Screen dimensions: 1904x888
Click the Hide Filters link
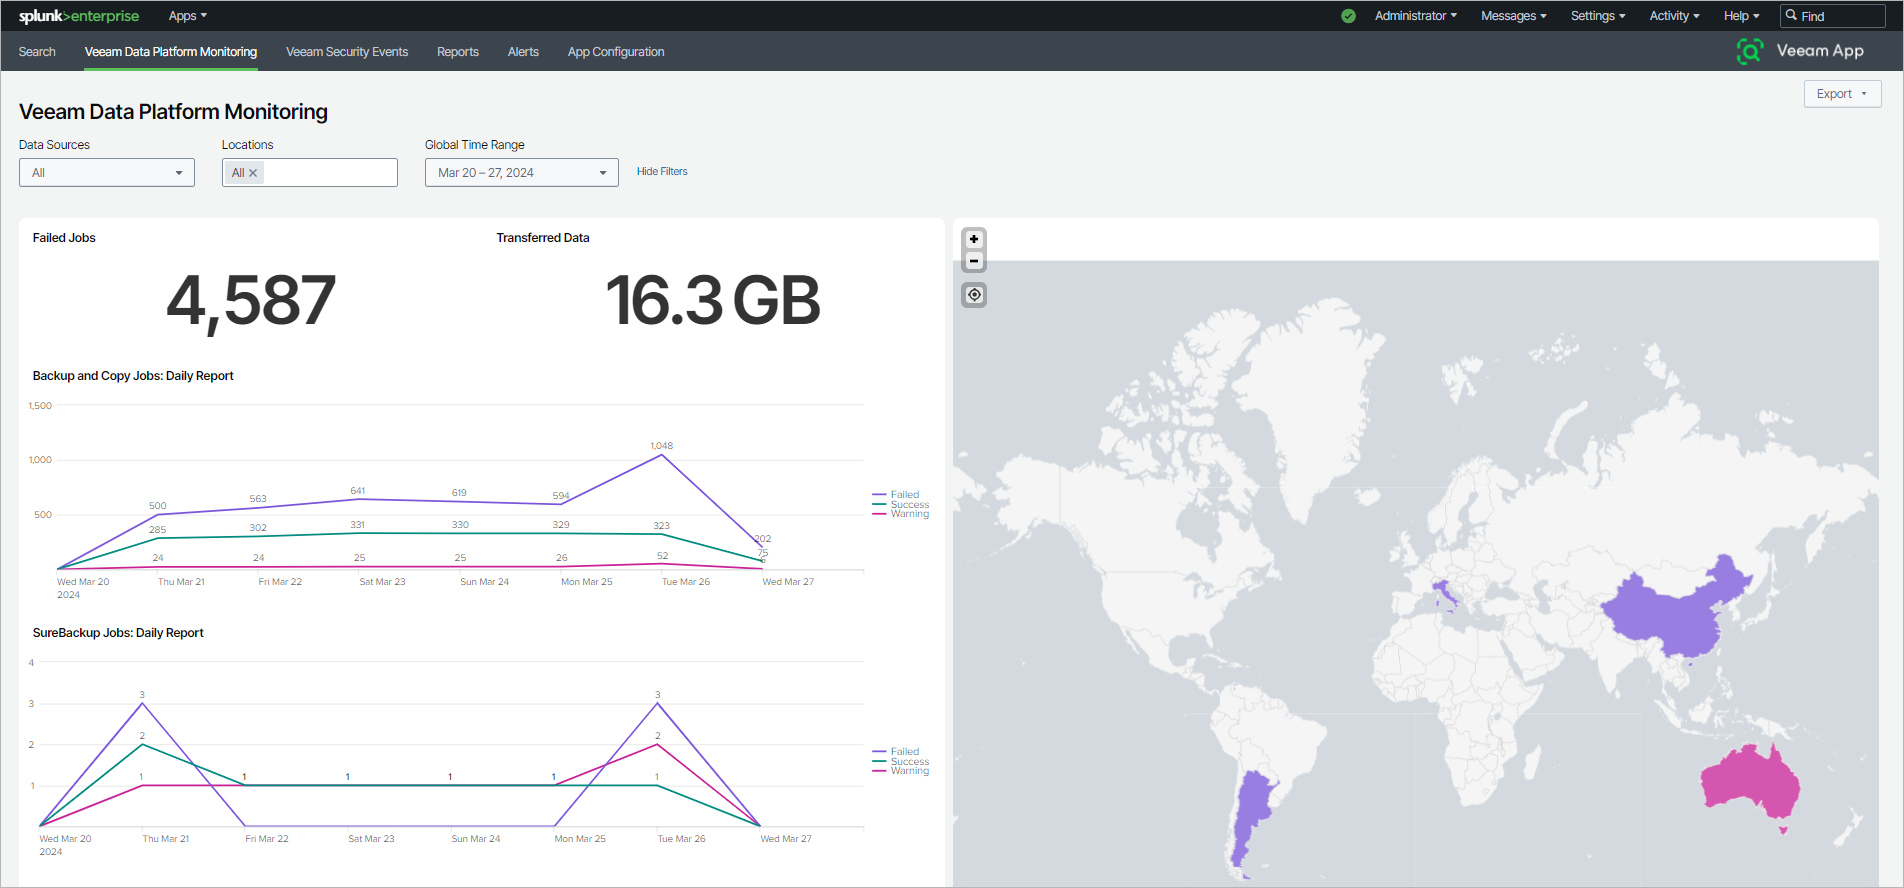pyautogui.click(x=662, y=172)
